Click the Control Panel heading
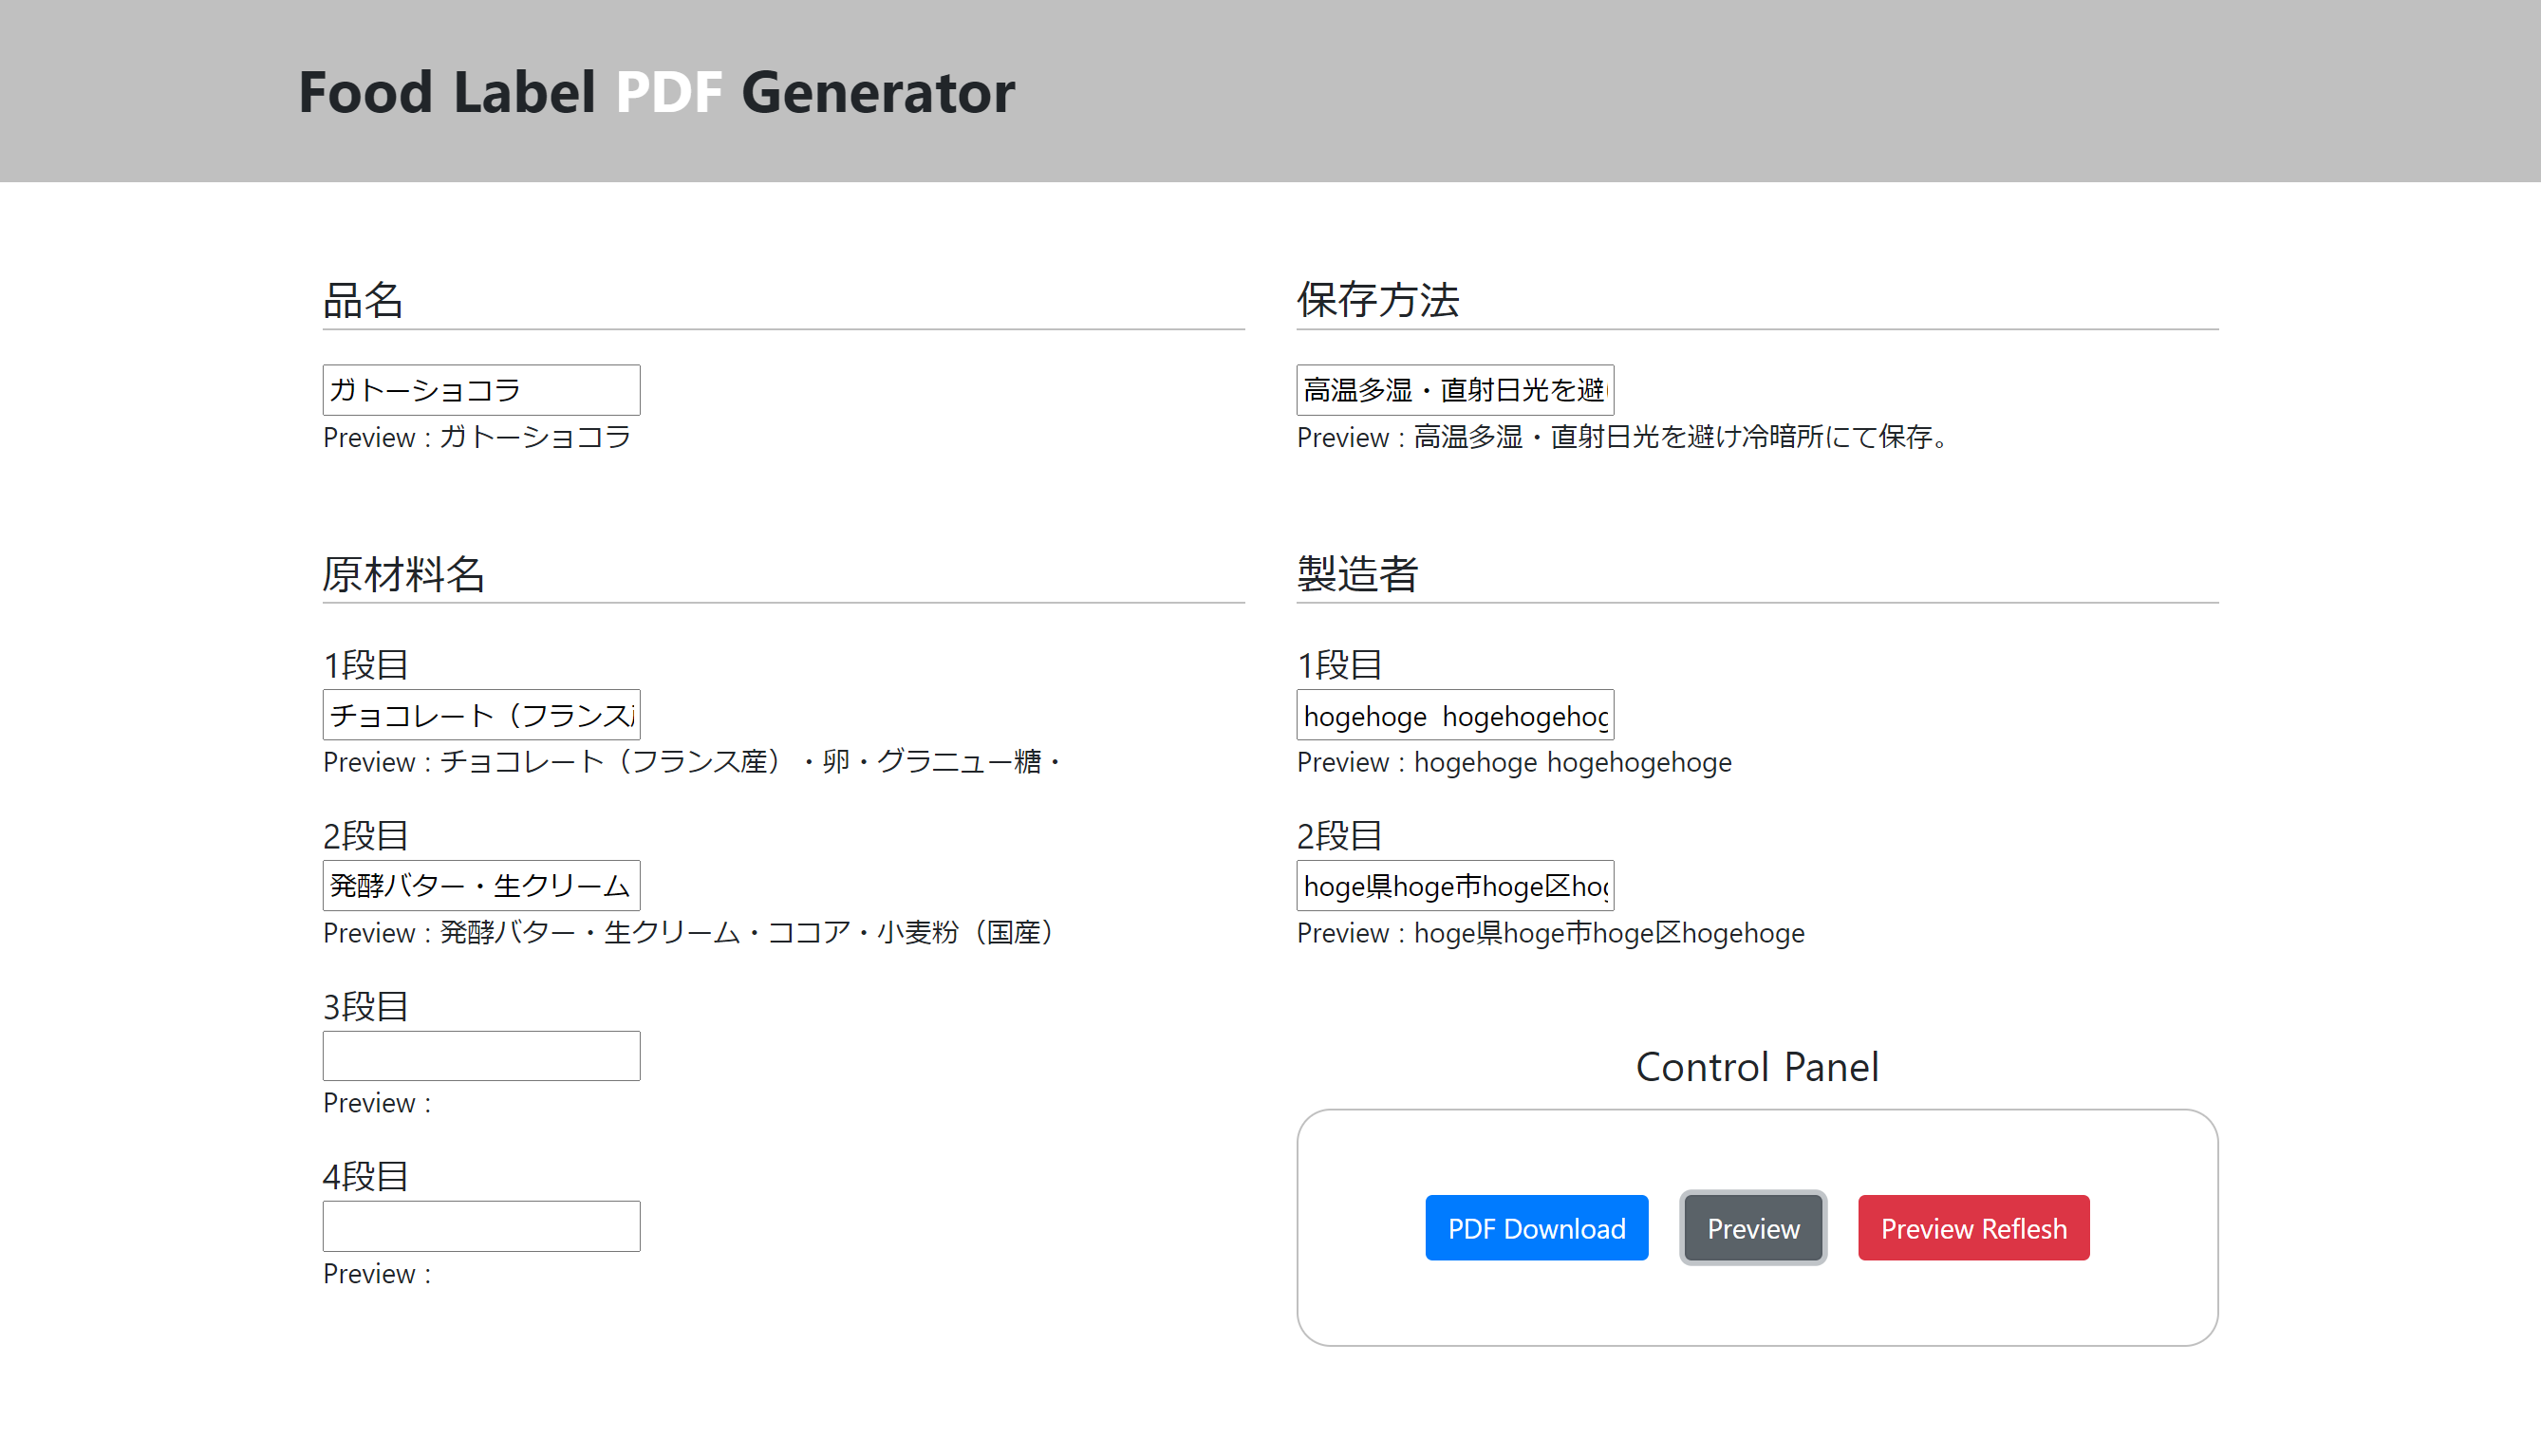This screenshot has width=2541, height=1456. click(1757, 1067)
